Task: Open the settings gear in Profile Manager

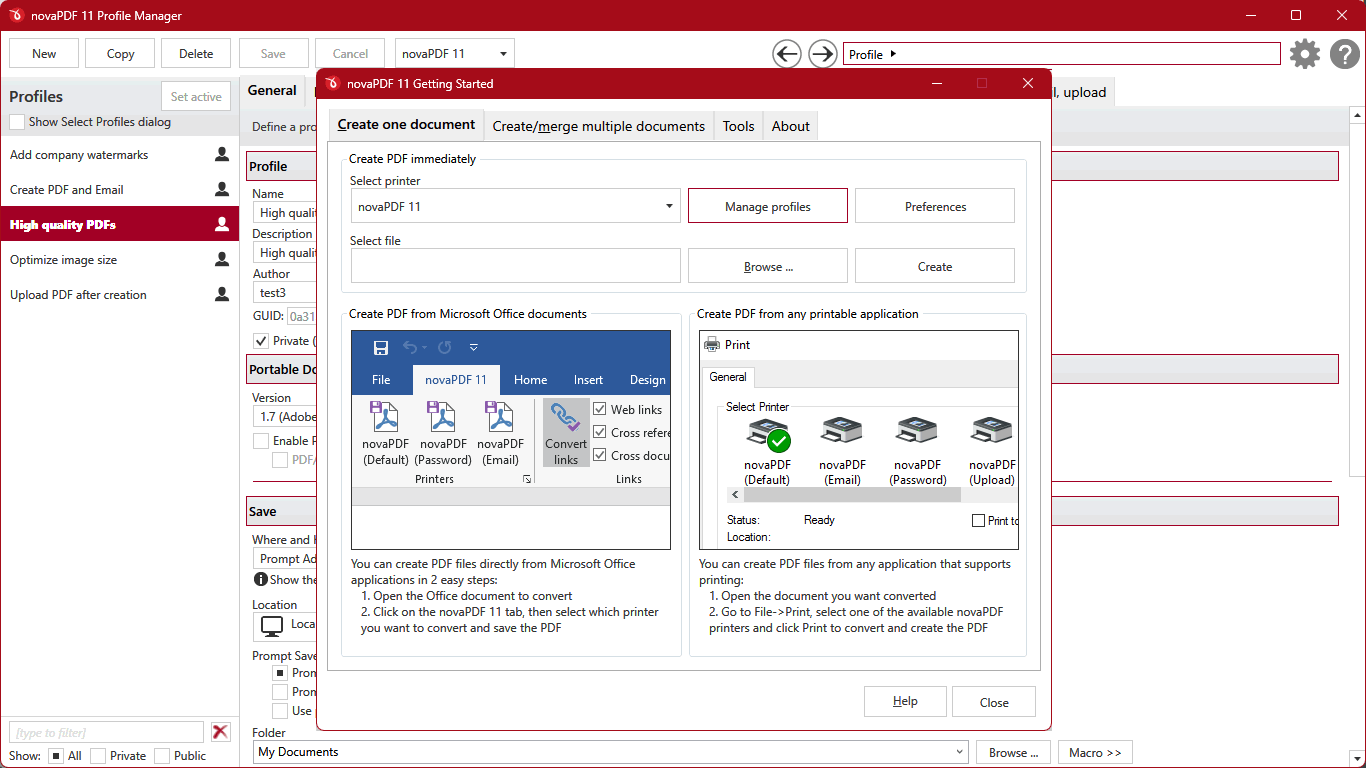Action: point(1305,54)
